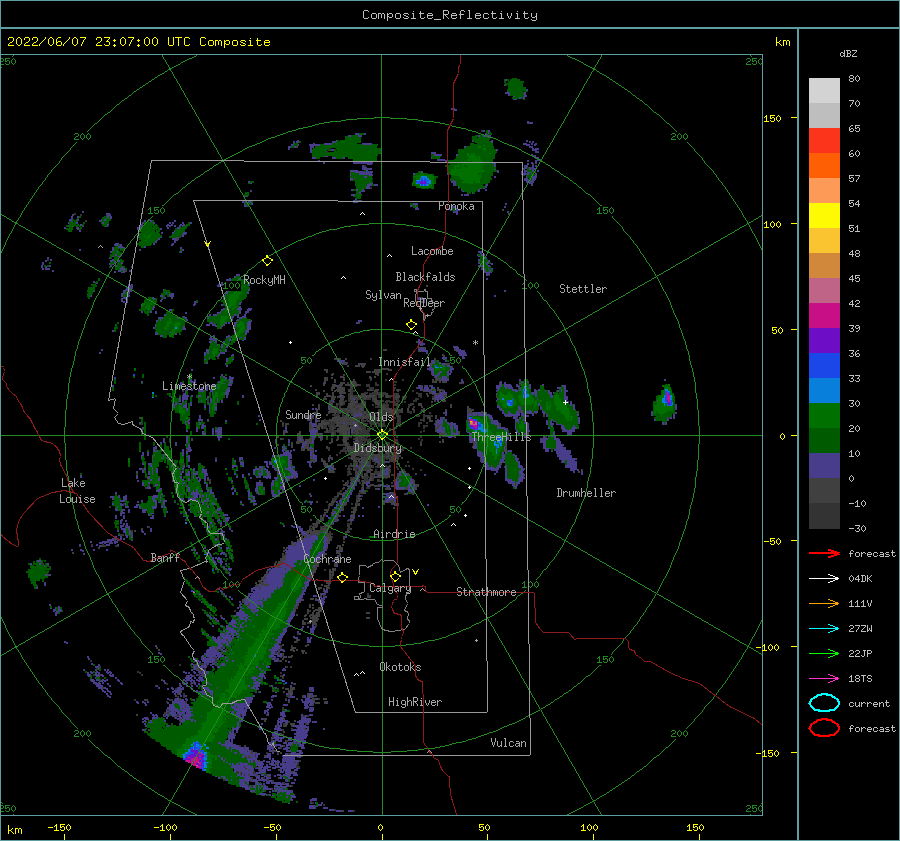Click the Calgary city label
The image size is (900, 841).
[390, 588]
